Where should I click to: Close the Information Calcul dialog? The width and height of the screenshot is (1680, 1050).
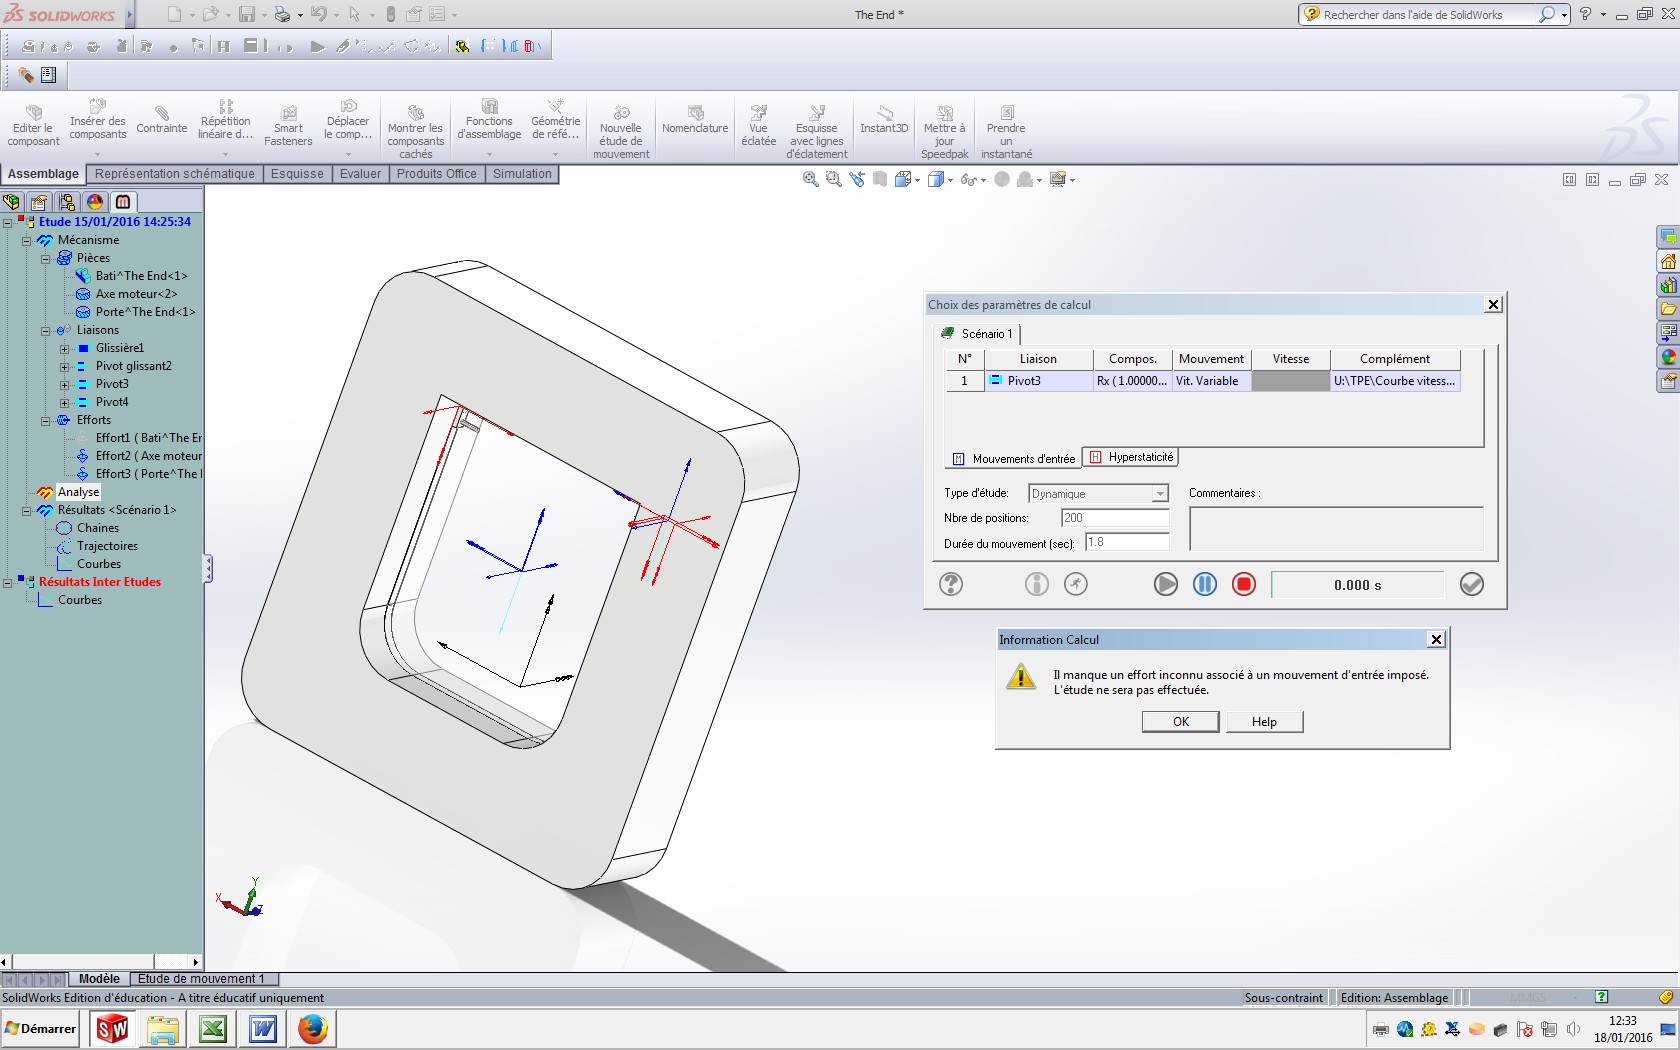pyautogui.click(x=1436, y=639)
